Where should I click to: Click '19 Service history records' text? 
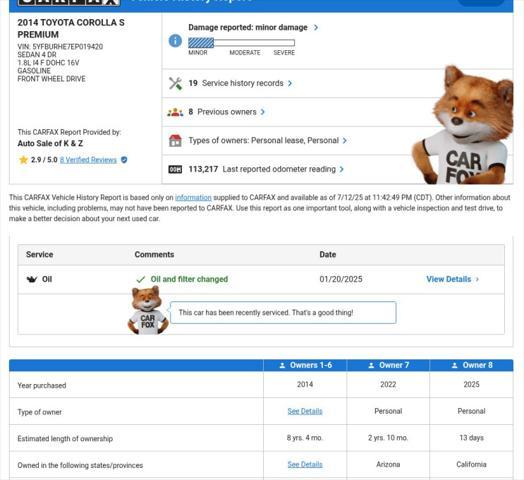[236, 83]
